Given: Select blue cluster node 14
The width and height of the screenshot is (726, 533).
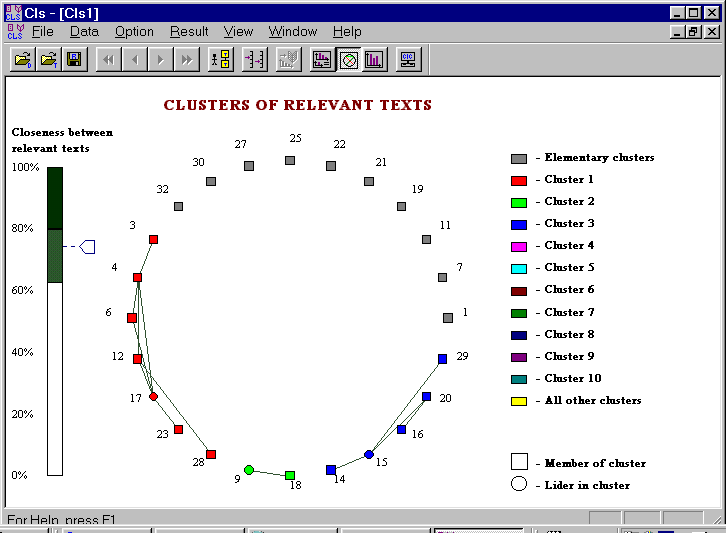Looking at the screenshot, I should click(x=331, y=470).
